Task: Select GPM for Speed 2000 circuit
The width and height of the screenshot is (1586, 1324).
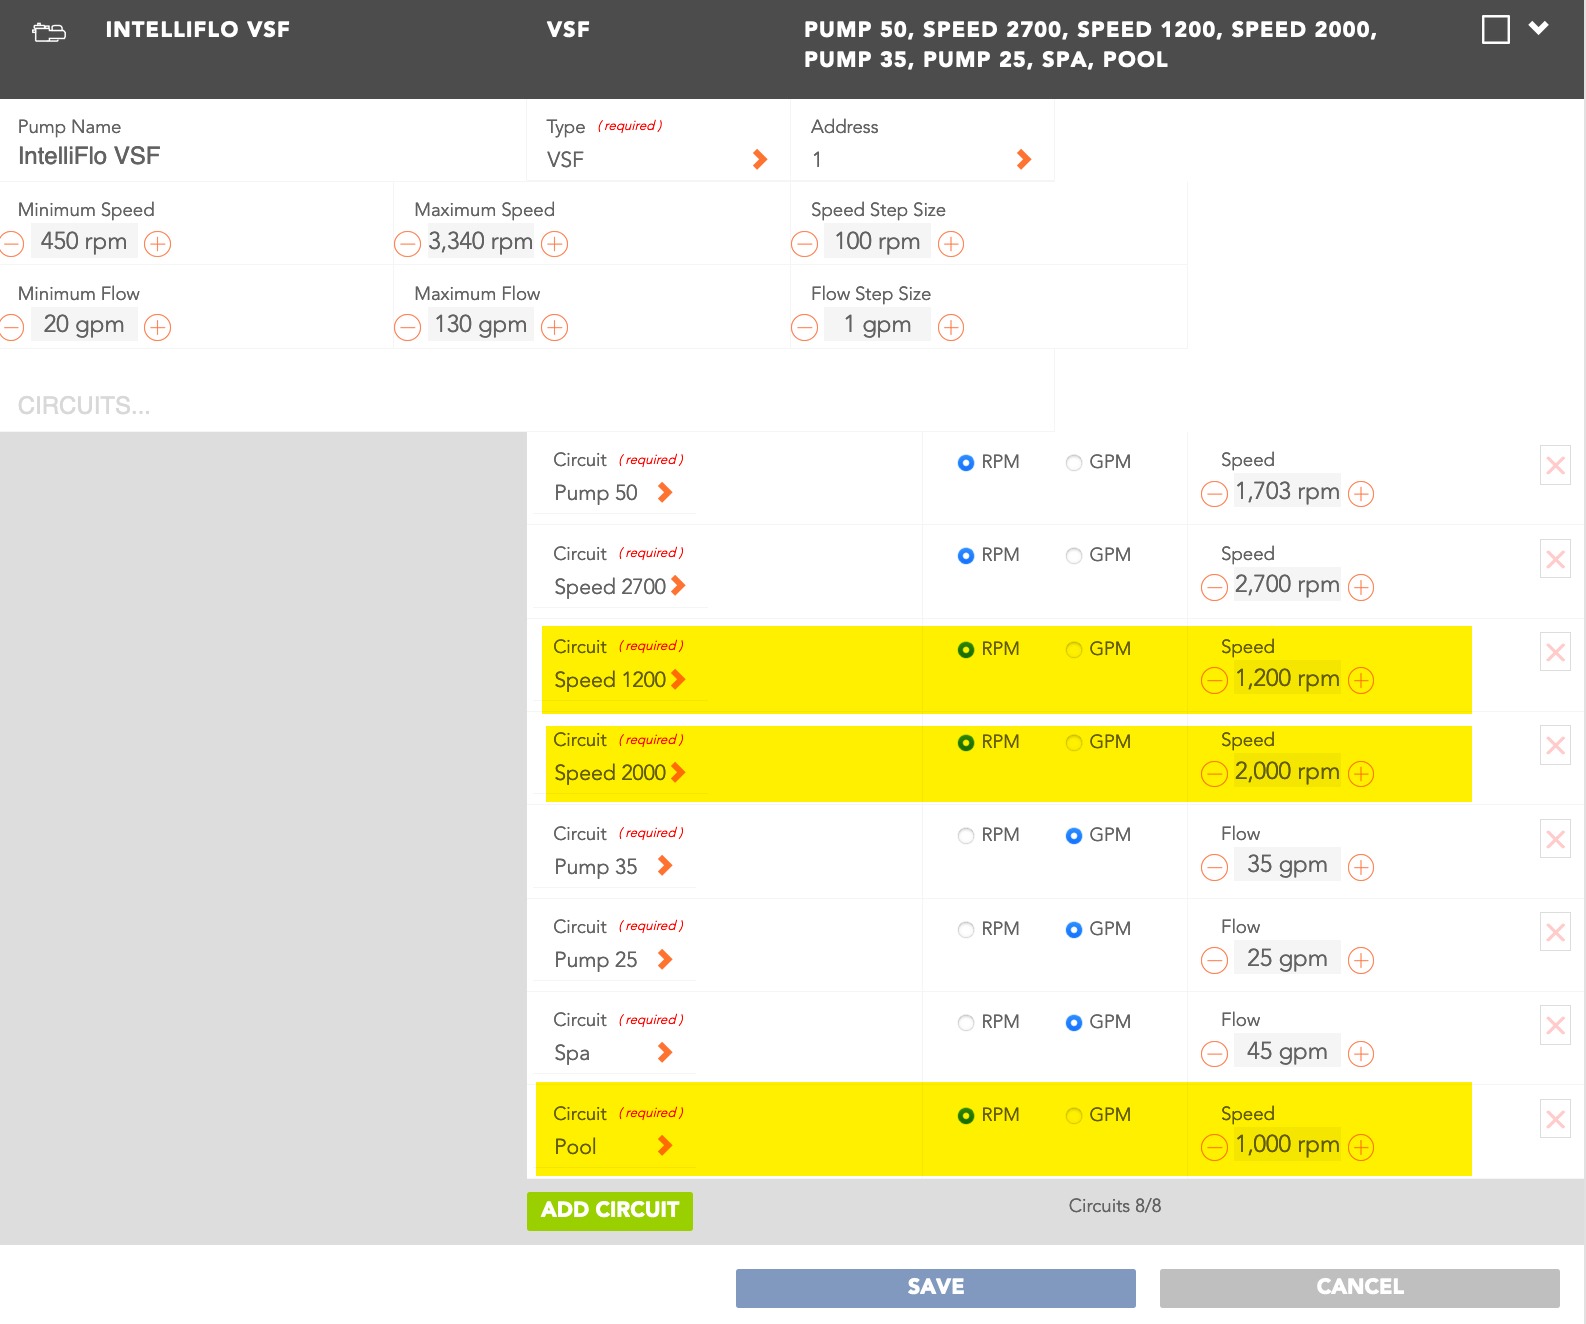Action: click(x=1074, y=743)
